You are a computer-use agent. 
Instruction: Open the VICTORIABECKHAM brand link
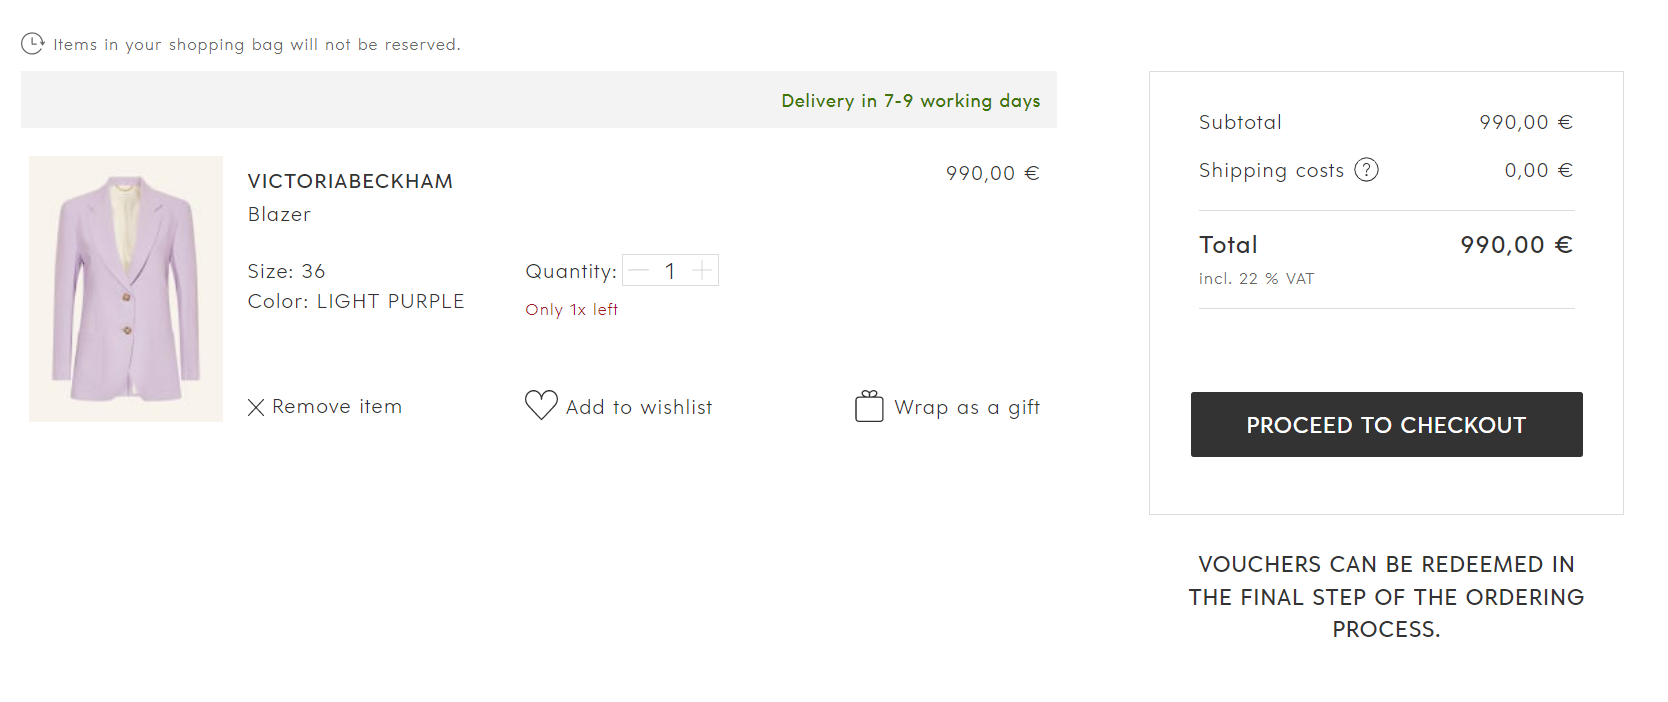click(350, 181)
